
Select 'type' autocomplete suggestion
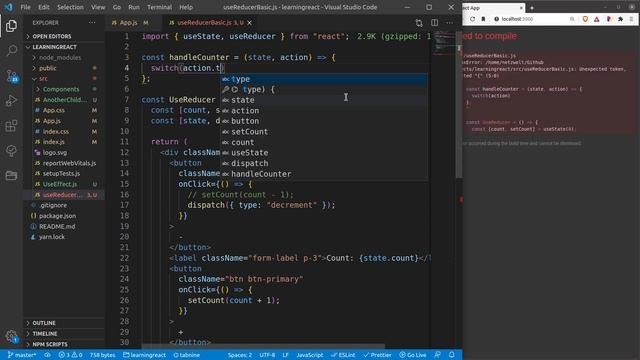pos(324,79)
